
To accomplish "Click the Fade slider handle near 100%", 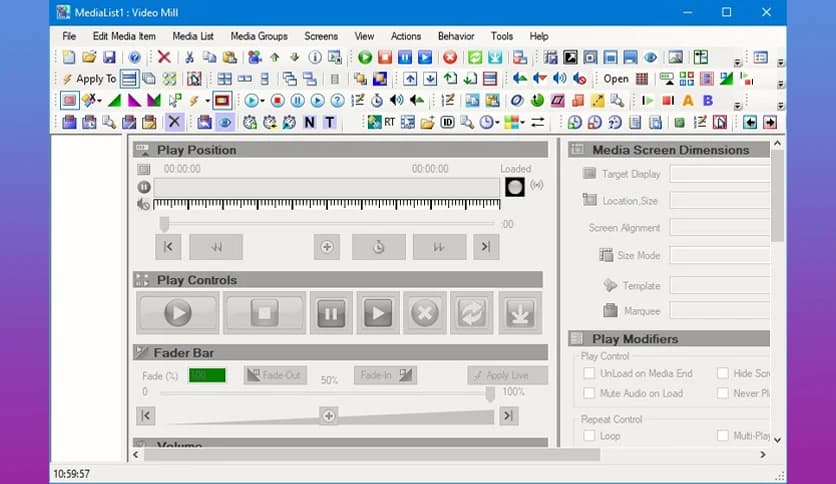I will [490, 394].
